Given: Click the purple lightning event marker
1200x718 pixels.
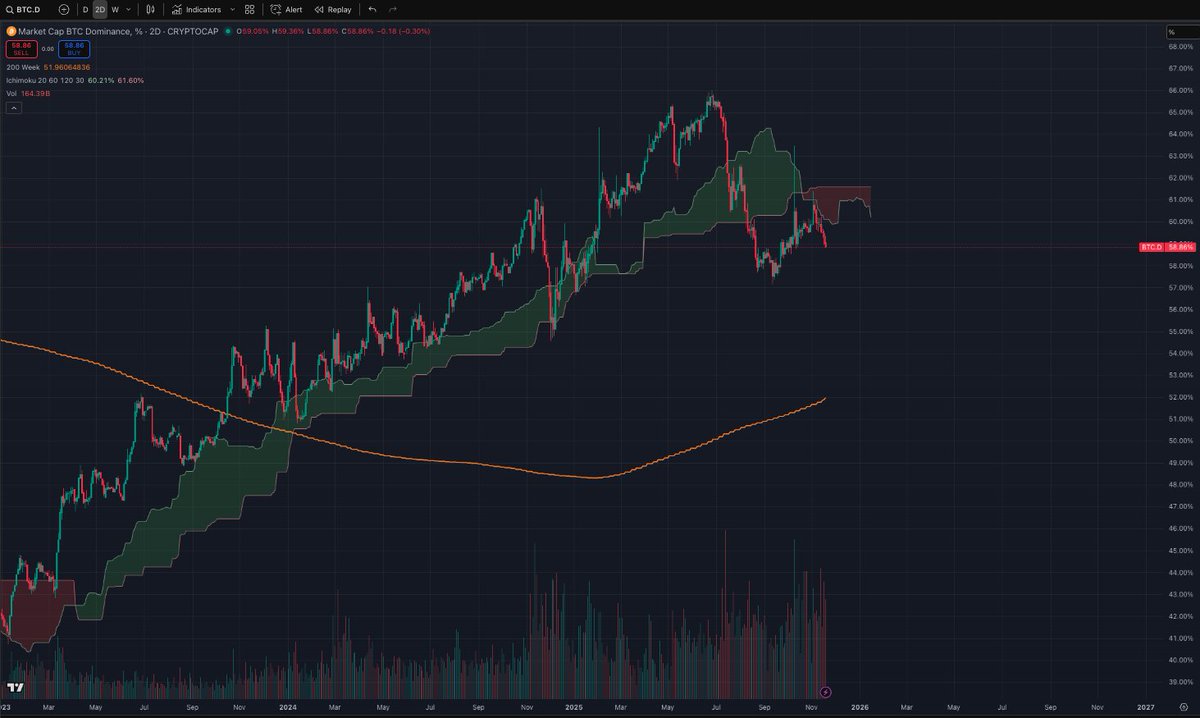Looking at the screenshot, I should point(825,691).
